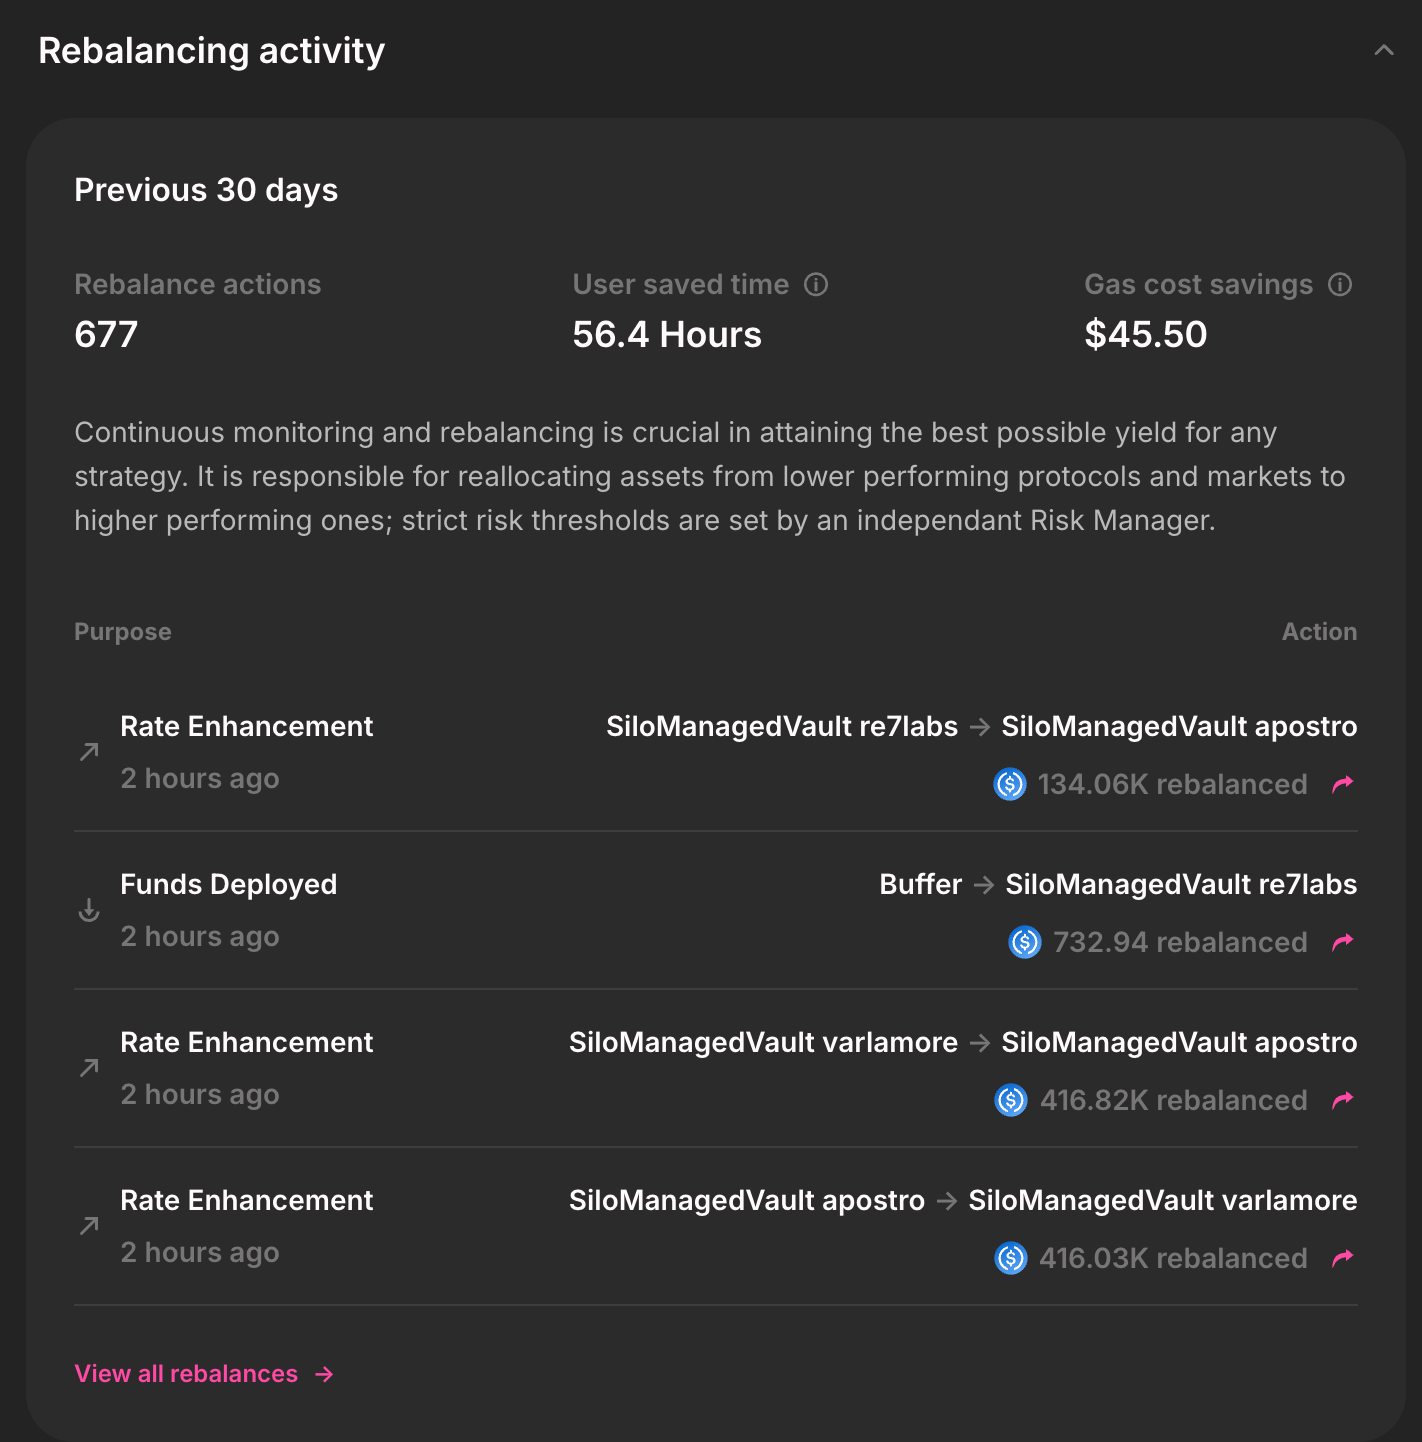Collapse the Rebalancing activity section chevron

[x=1384, y=50]
